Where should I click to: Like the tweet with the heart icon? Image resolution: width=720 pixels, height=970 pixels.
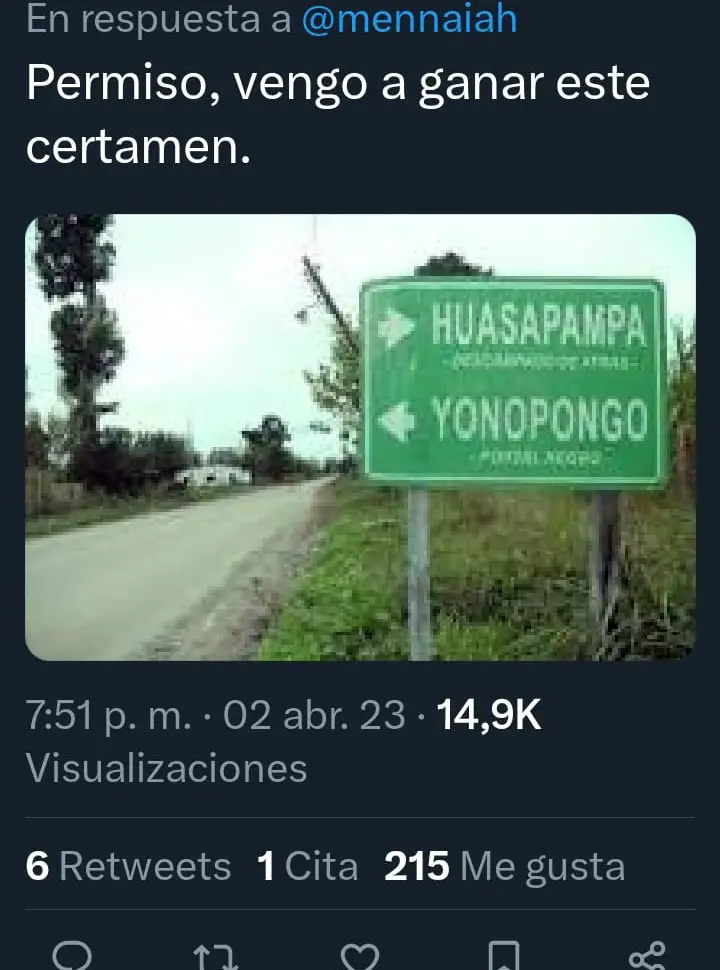(360, 958)
